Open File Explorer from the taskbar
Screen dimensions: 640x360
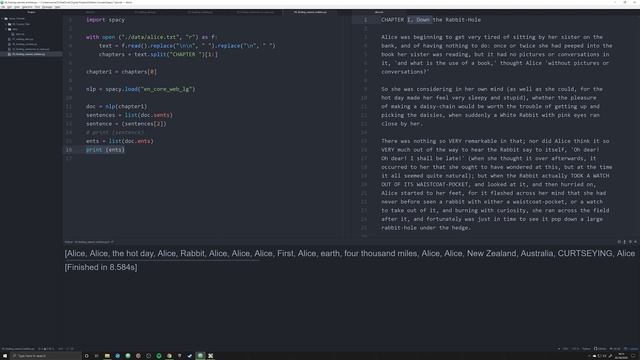pos(107,356)
